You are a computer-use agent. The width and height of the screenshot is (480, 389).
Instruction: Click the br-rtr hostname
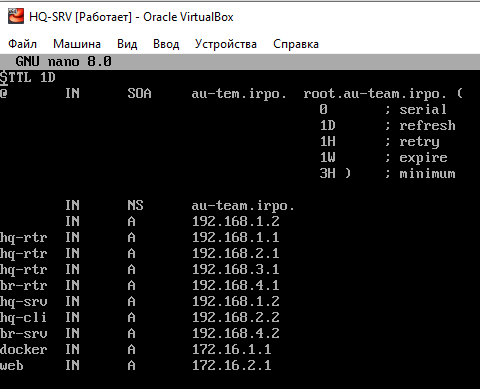click(x=24, y=285)
